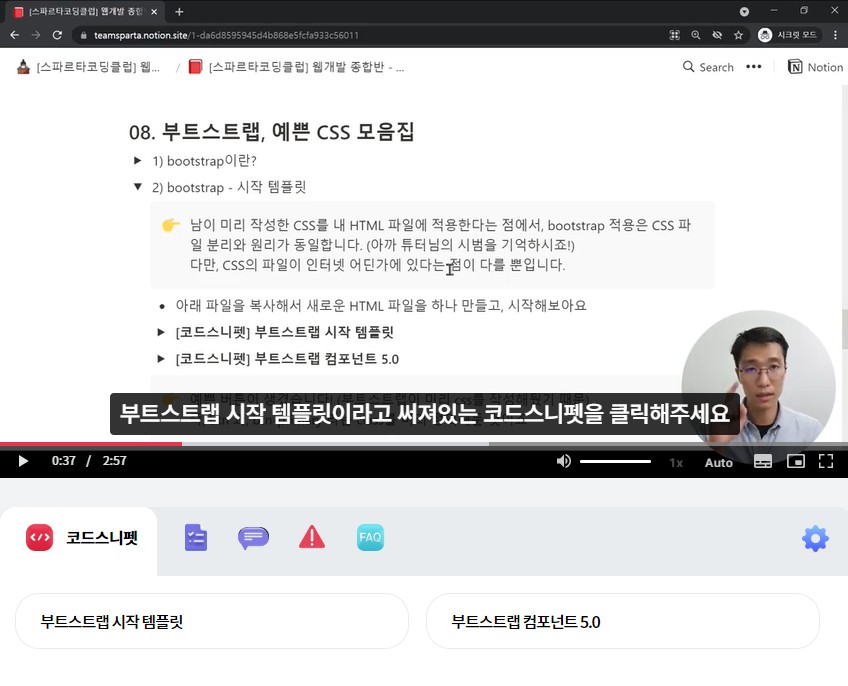Click the 2:57 total duration text
The image size is (848, 686).
[x=115, y=461]
